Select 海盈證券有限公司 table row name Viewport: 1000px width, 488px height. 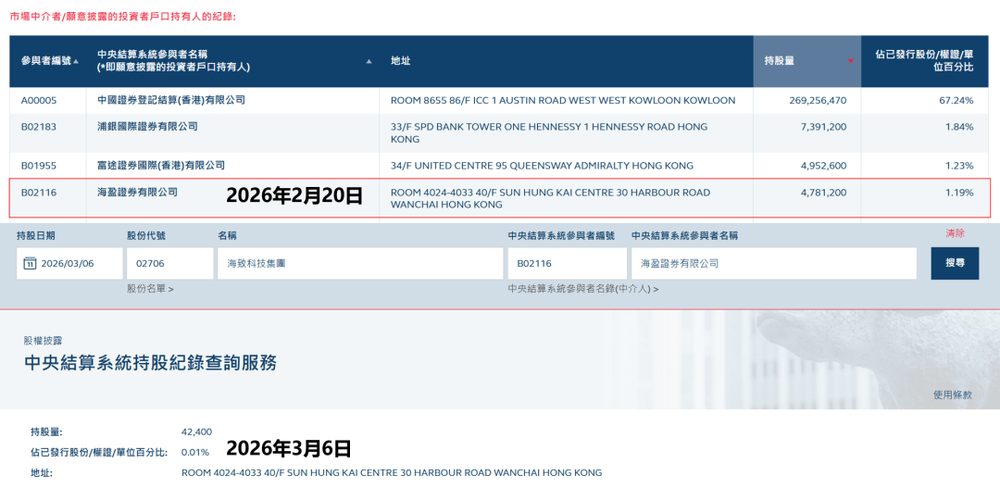coord(138,192)
